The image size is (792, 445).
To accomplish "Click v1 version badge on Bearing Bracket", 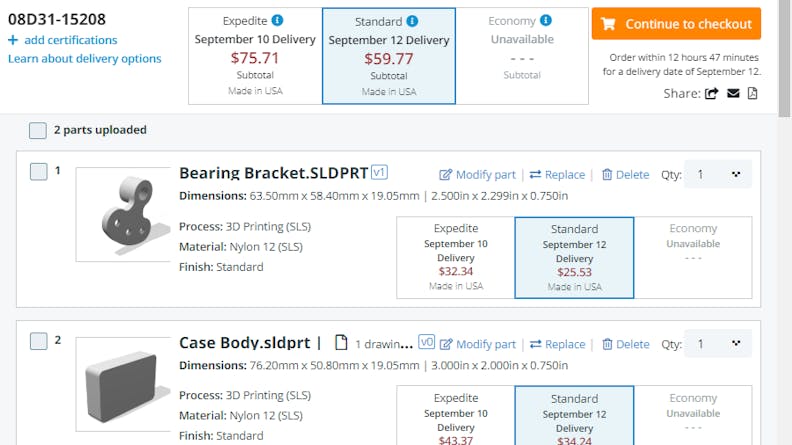I will [x=380, y=172].
